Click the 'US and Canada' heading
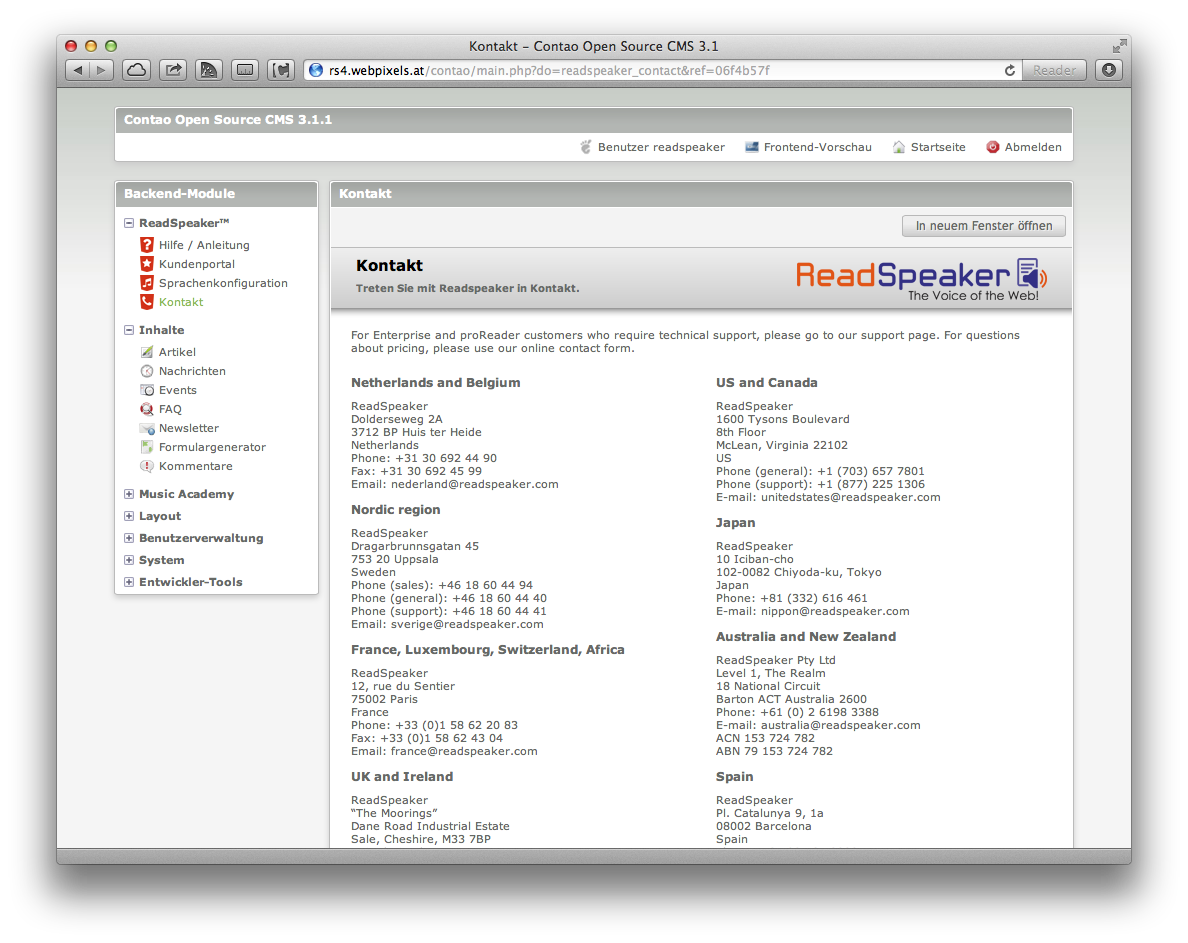Image resolution: width=1188 pixels, height=943 pixels. pyautogui.click(x=767, y=383)
